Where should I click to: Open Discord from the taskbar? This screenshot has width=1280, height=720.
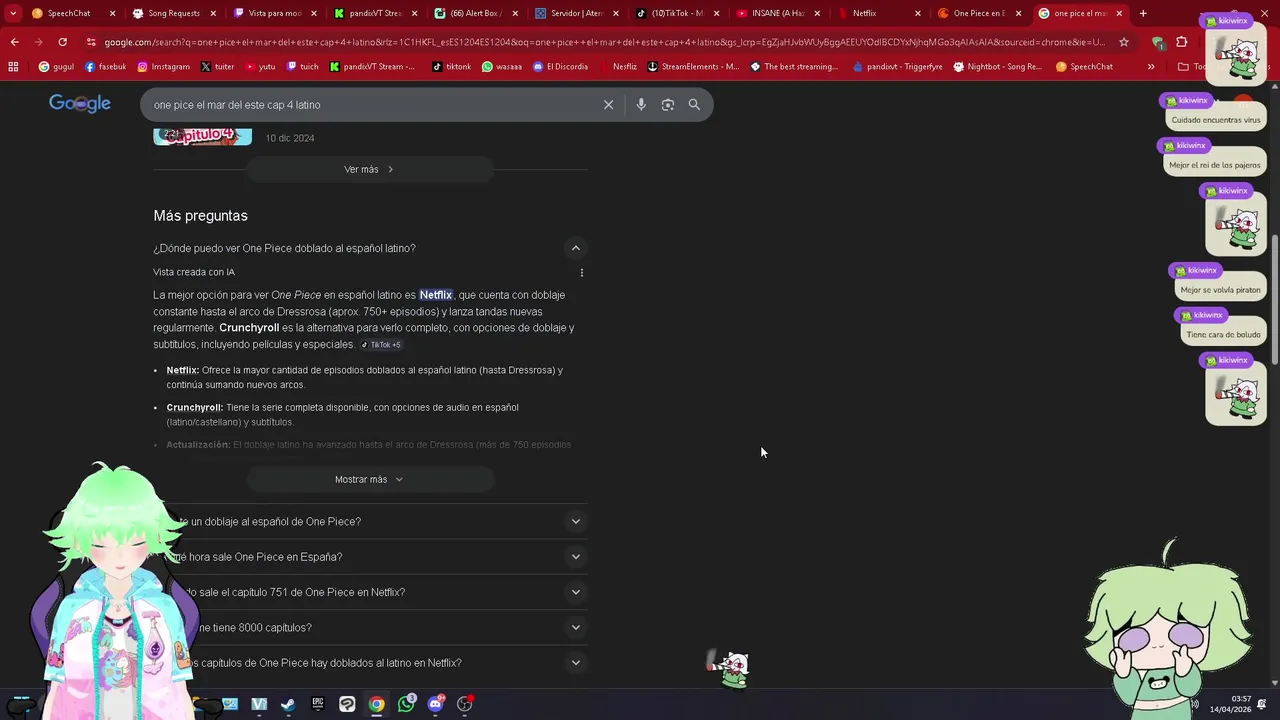pyautogui.click(x=435, y=704)
